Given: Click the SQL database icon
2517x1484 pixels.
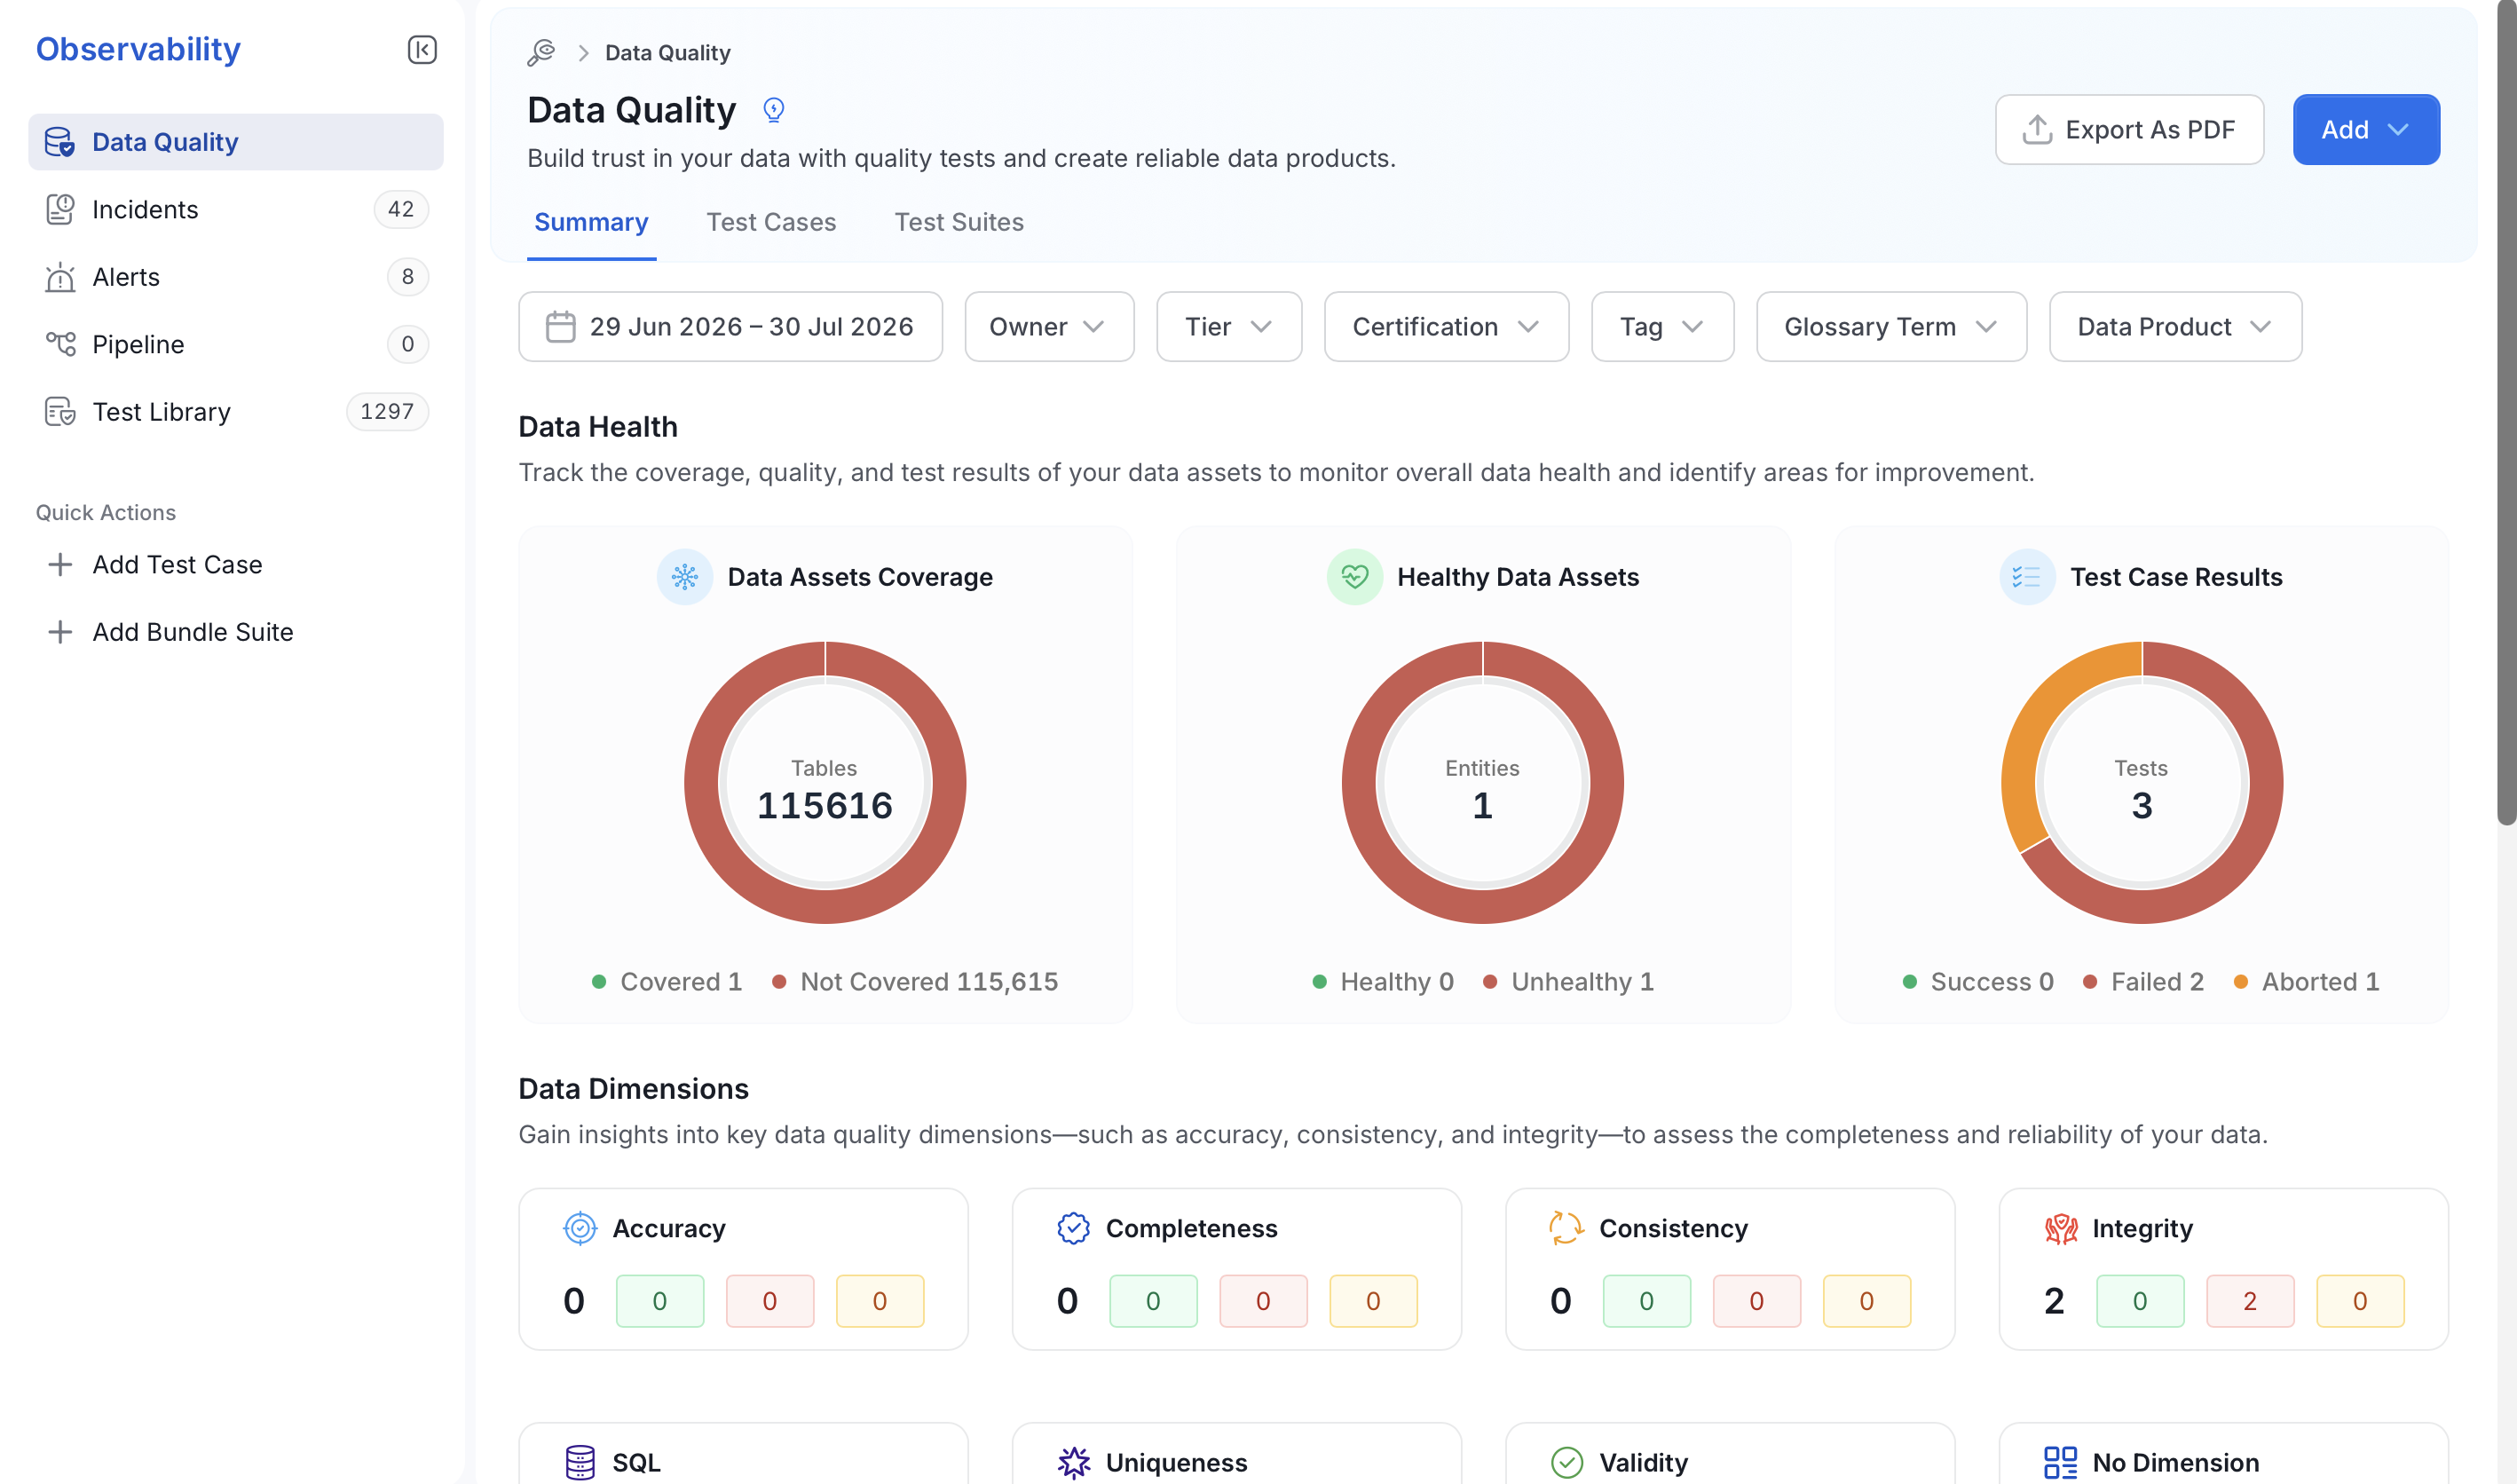Looking at the screenshot, I should [x=580, y=1462].
